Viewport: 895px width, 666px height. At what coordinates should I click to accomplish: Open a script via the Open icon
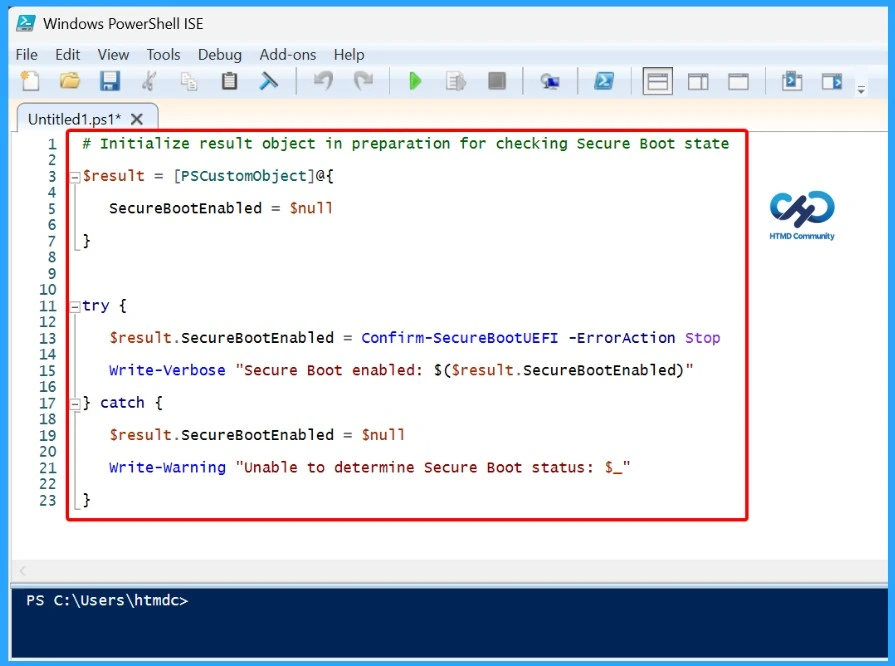pyautogui.click(x=69, y=81)
